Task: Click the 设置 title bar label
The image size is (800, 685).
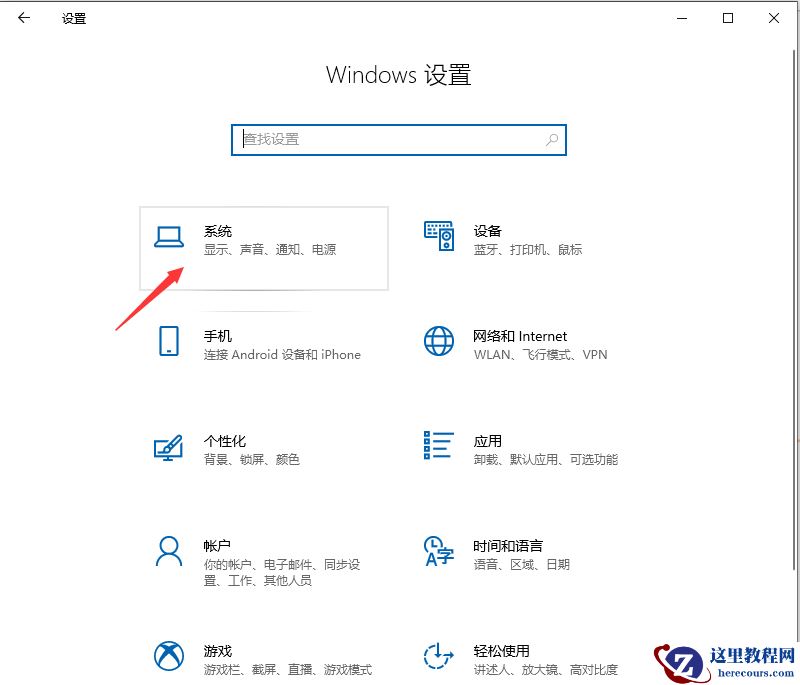Action: pos(73,17)
